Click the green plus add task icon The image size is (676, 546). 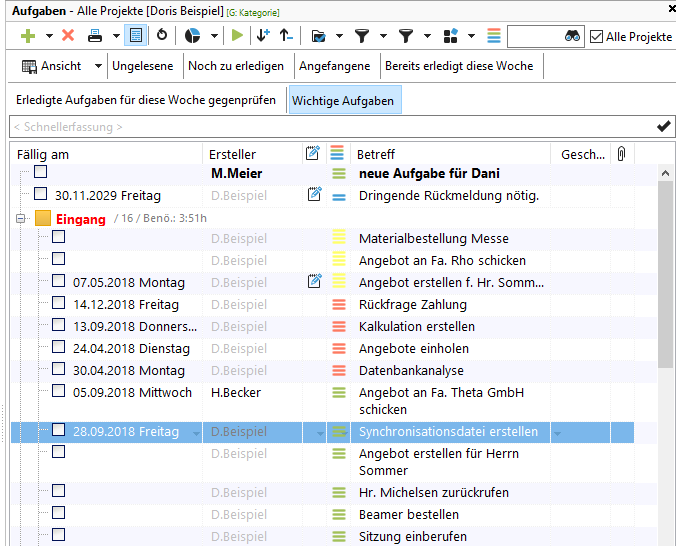point(27,36)
